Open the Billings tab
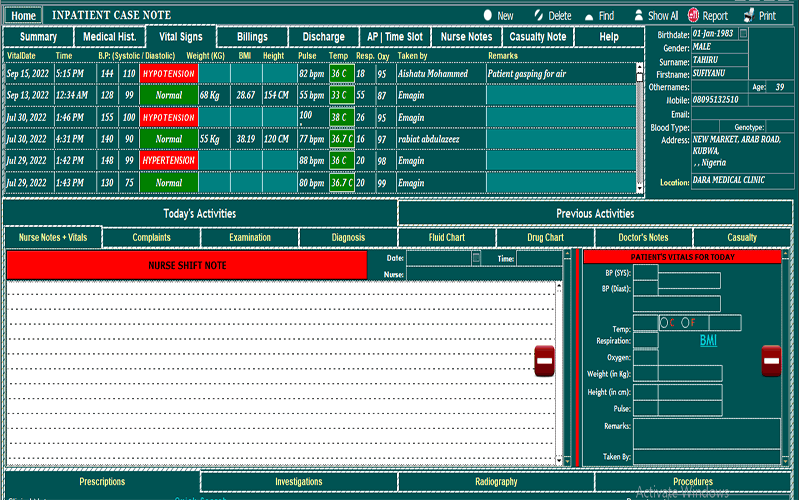Viewport: 800px width, 500px height. point(252,37)
